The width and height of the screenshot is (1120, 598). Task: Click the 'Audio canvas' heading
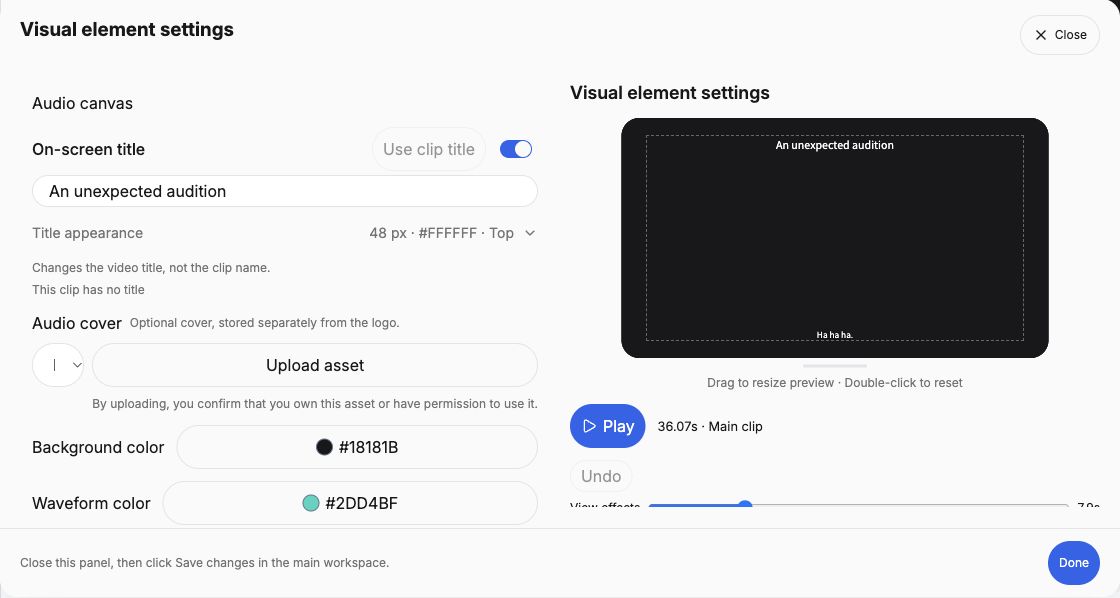82,104
